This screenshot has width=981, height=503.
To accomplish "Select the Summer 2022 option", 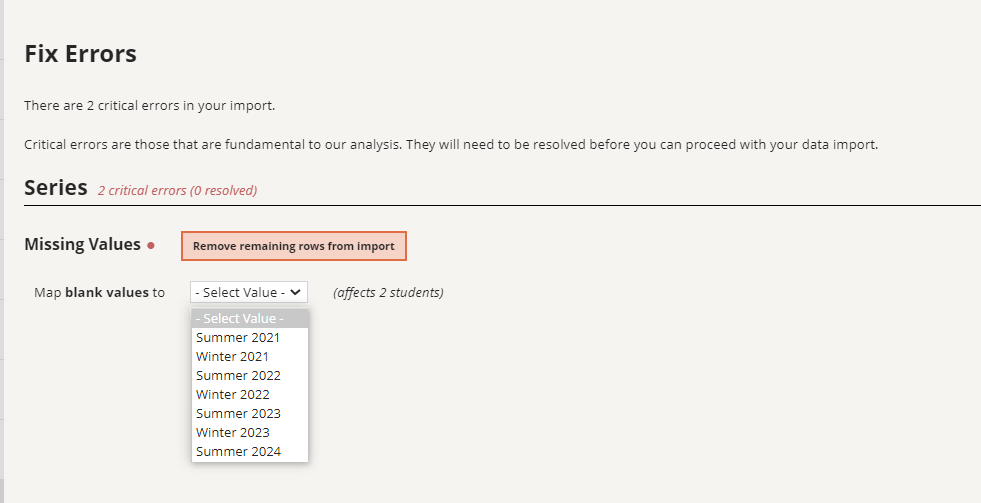I will click(x=250, y=375).
